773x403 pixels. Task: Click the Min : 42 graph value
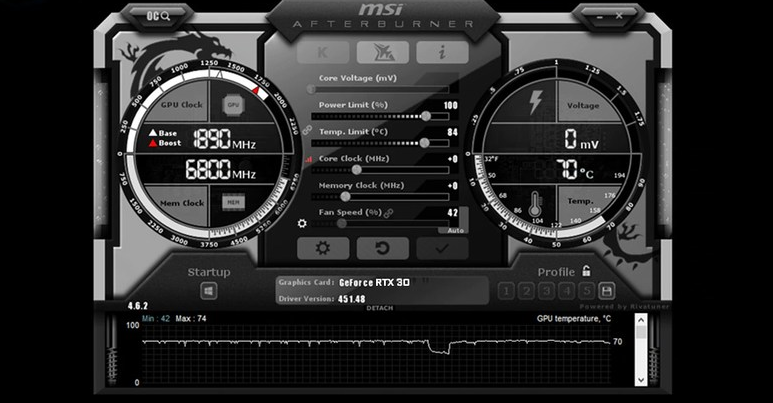(x=156, y=319)
